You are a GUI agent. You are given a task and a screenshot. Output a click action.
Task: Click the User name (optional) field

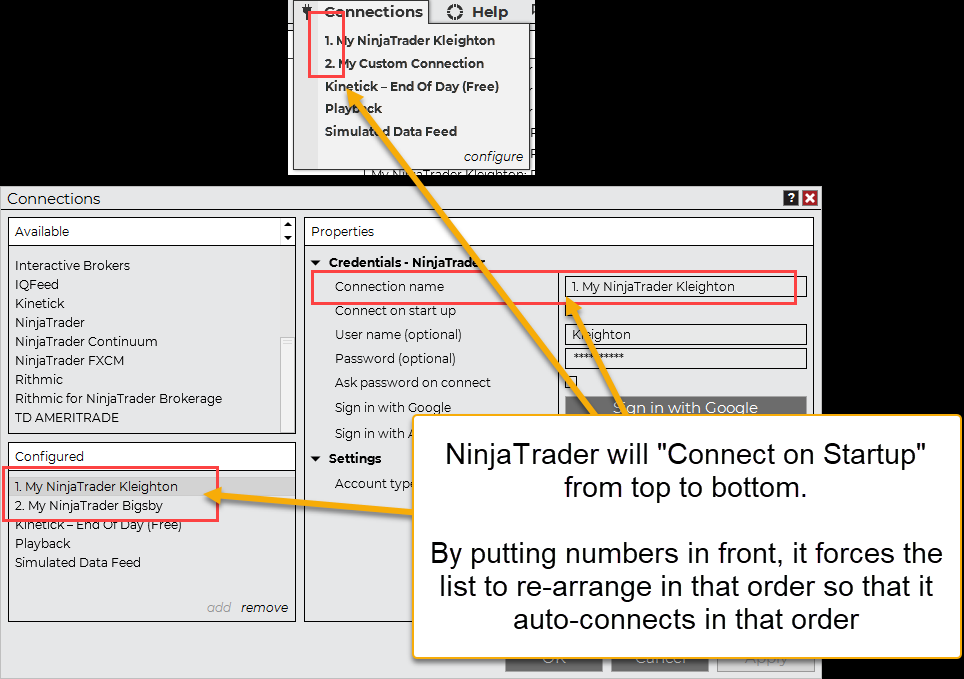click(x=685, y=335)
